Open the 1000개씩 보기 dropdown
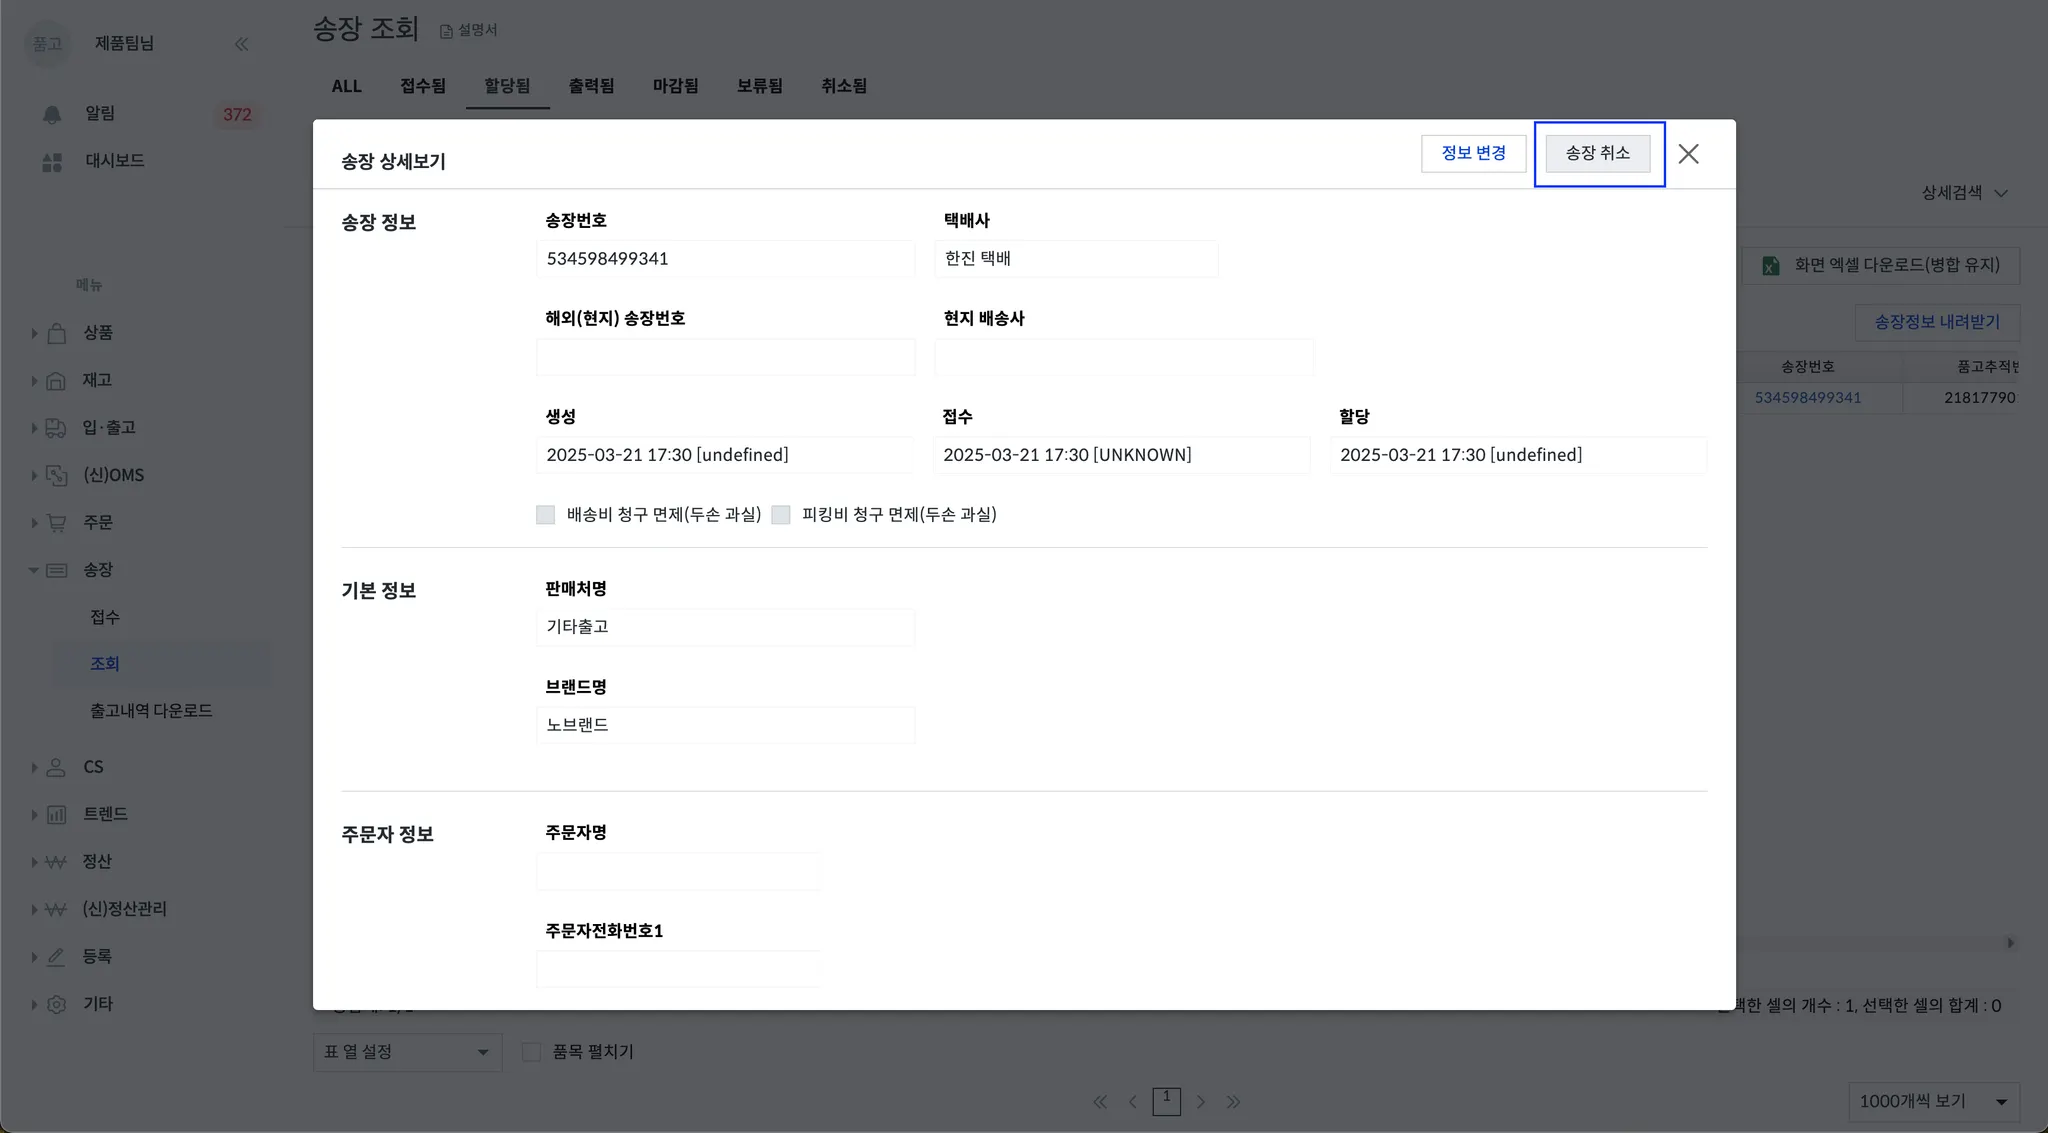 pos(1932,1101)
